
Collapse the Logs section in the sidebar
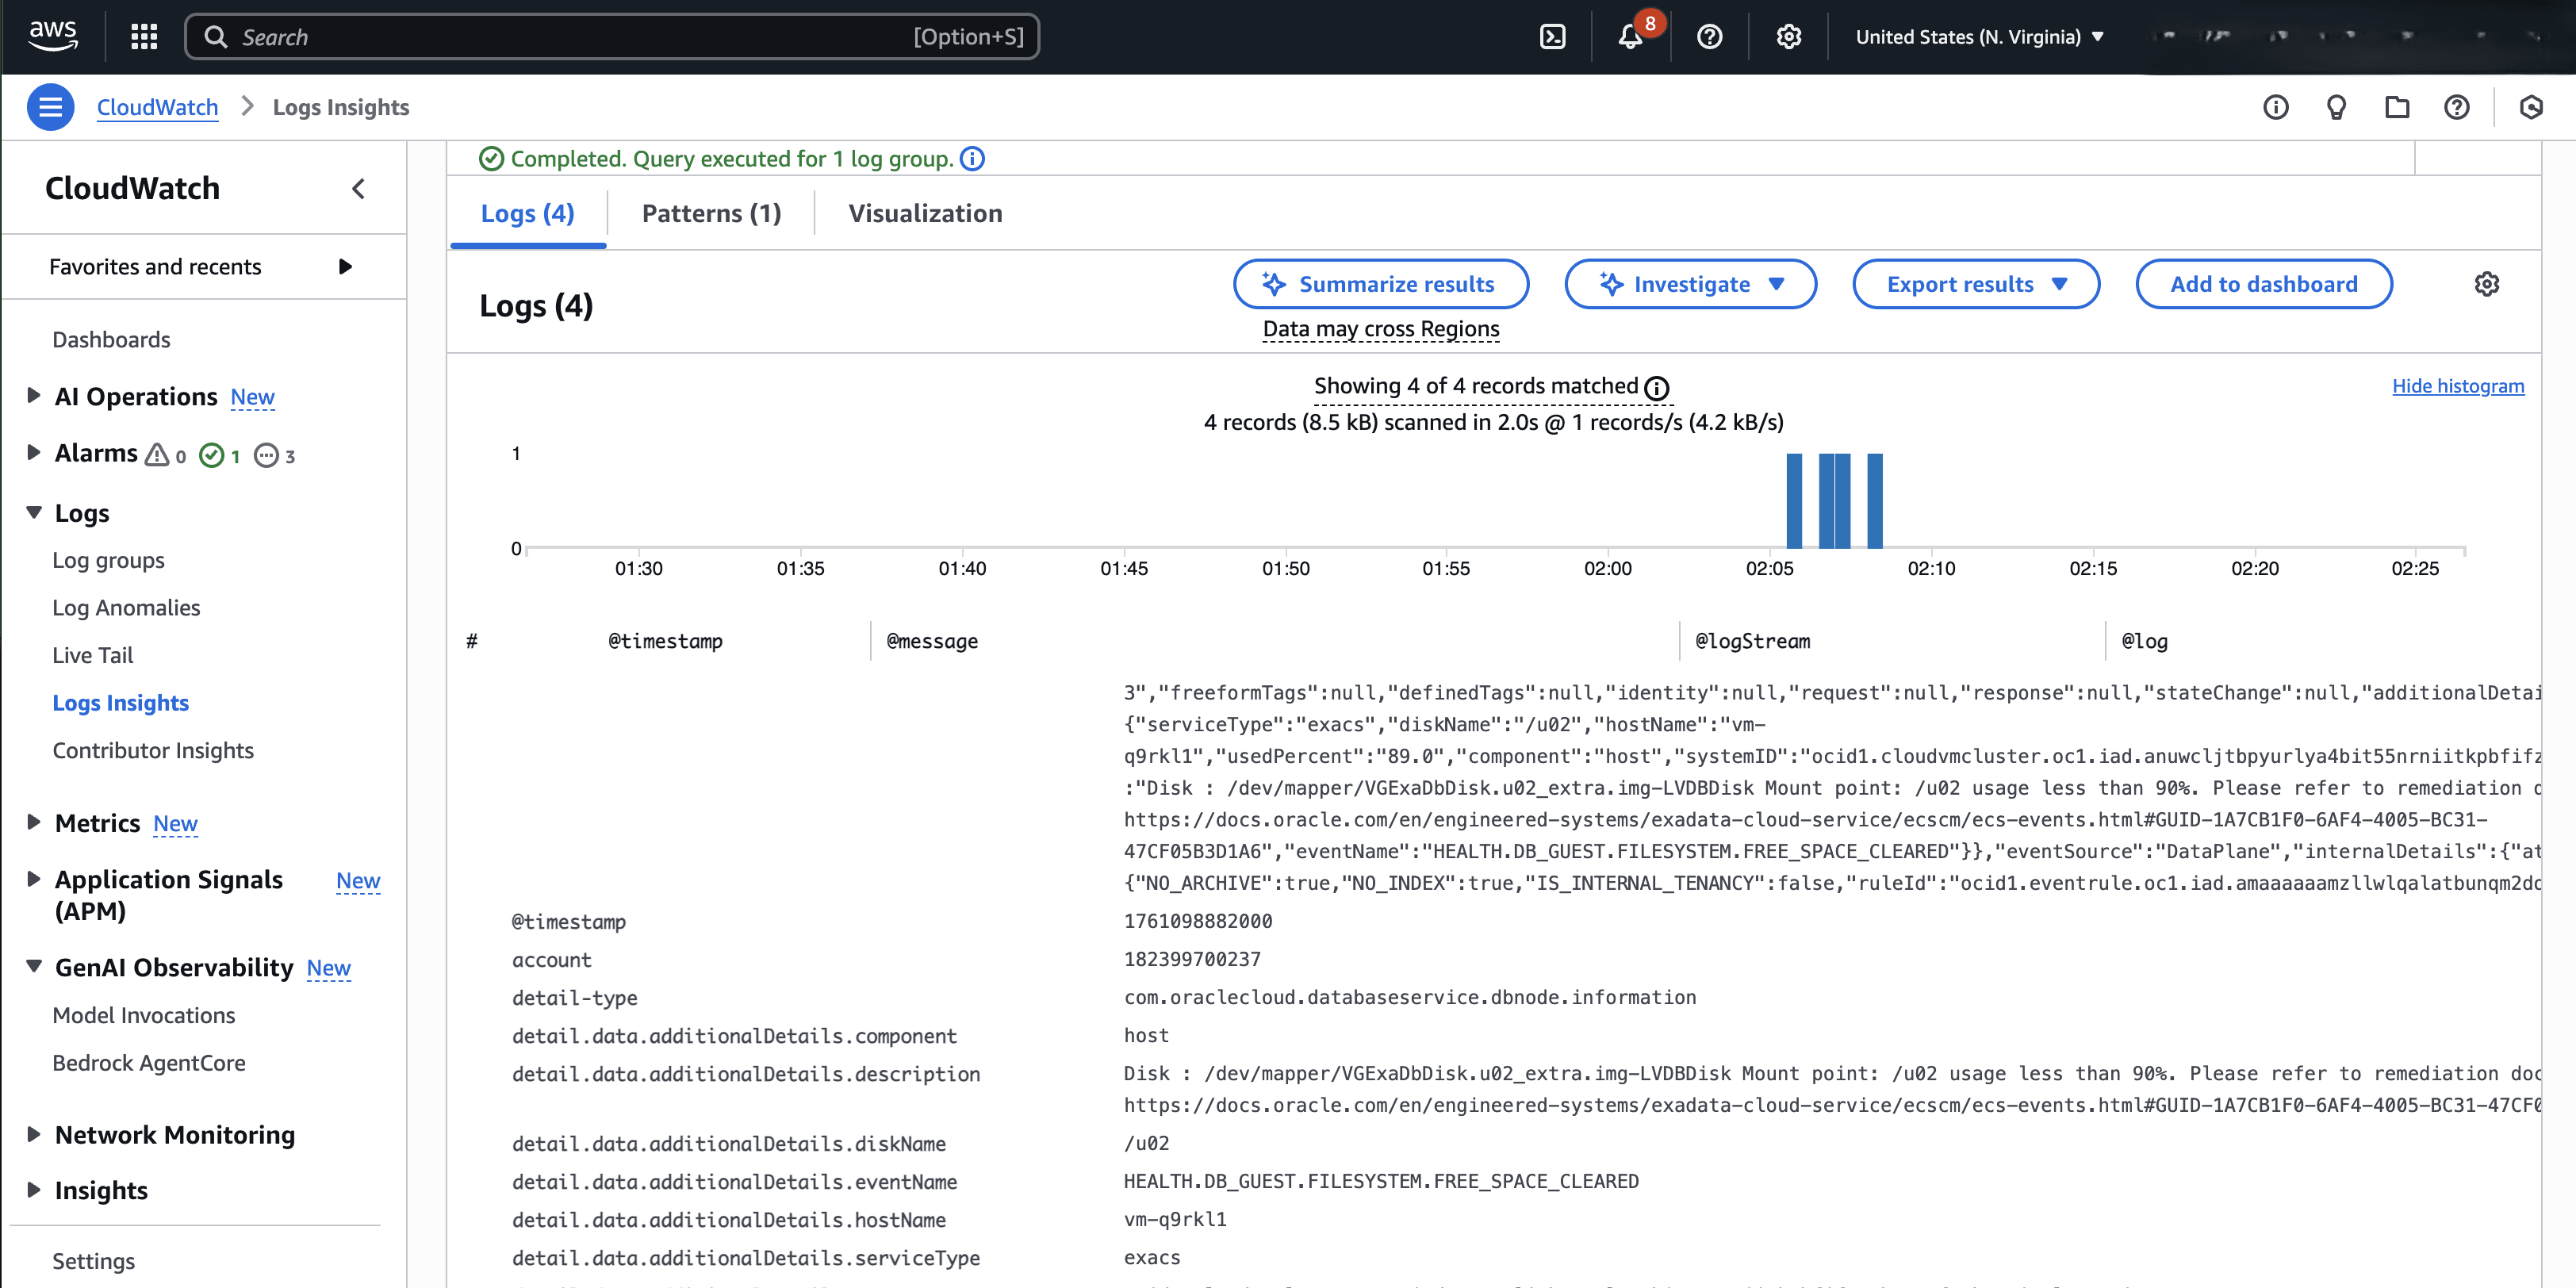tap(33, 513)
